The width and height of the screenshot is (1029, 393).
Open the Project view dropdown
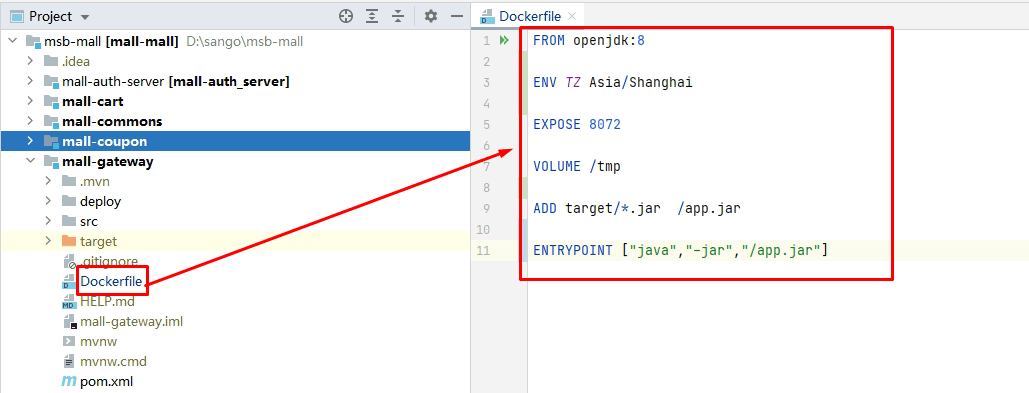click(85, 17)
